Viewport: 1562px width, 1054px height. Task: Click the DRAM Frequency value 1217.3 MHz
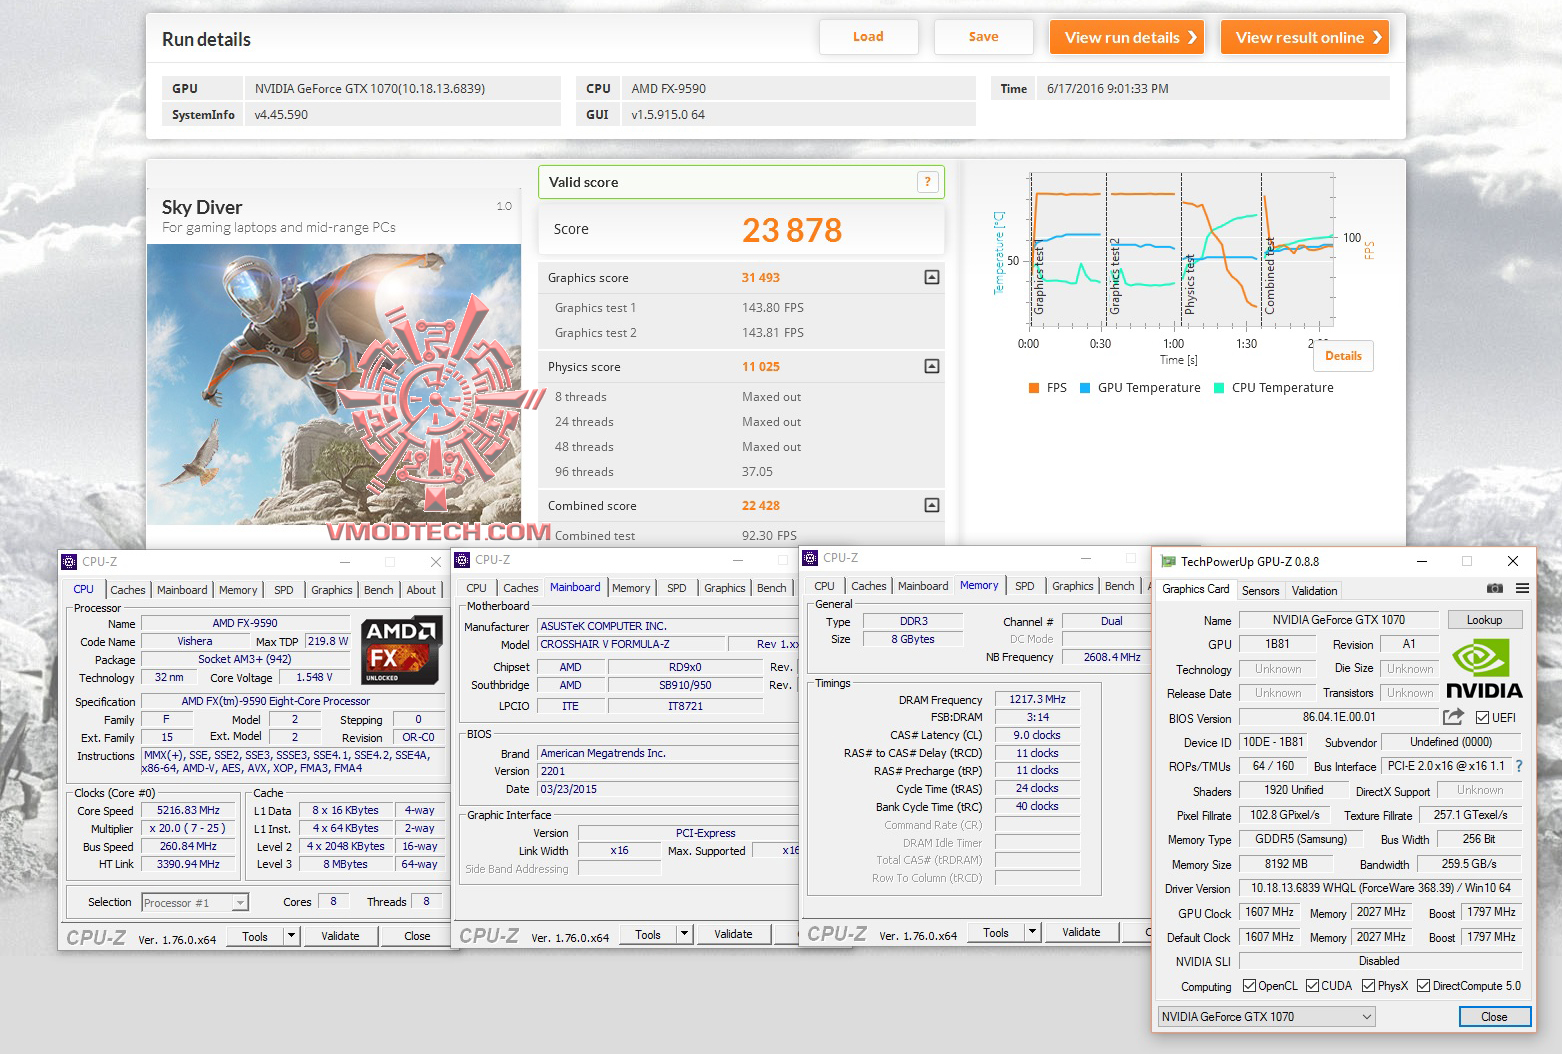(x=1037, y=700)
